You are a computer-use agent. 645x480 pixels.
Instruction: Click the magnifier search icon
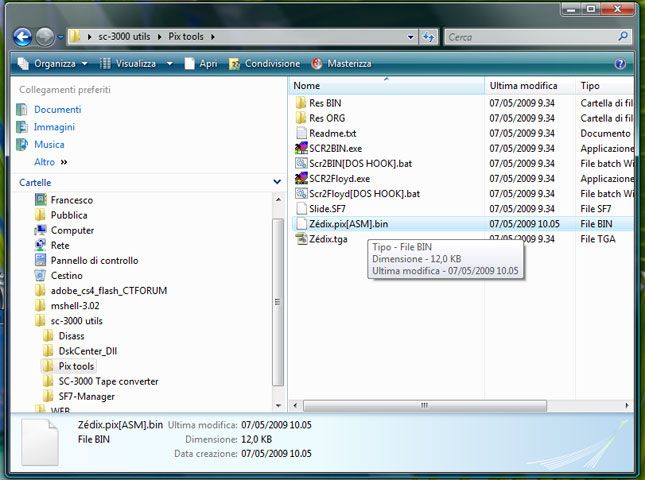pos(623,37)
